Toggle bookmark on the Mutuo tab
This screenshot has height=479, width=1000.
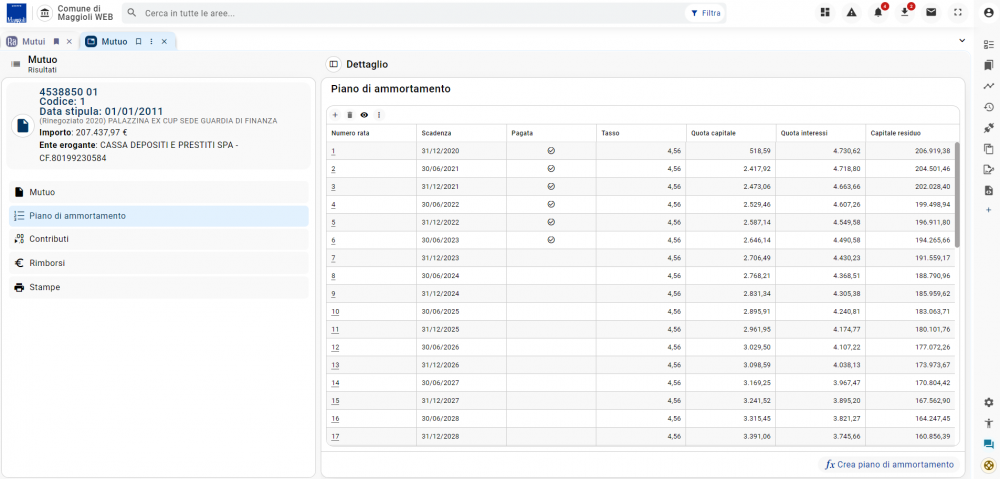point(138,41)
